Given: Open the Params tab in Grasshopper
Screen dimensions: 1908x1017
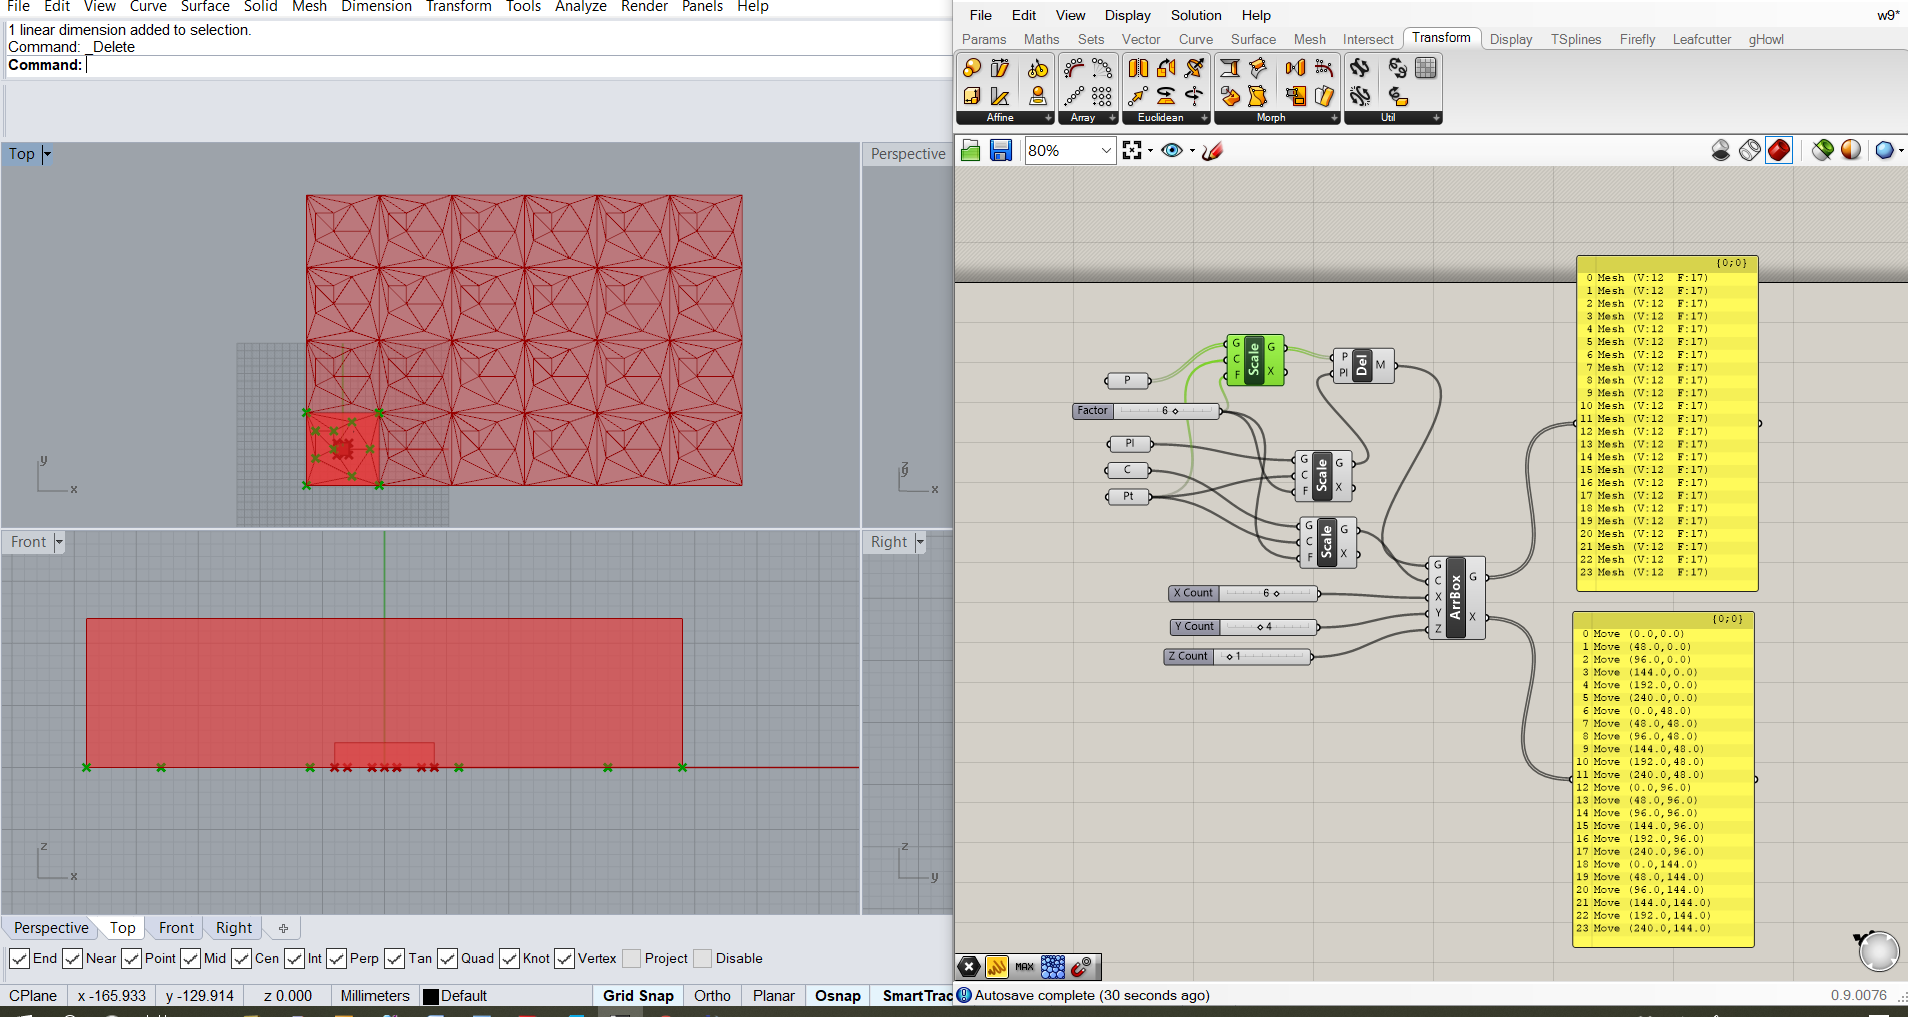Looking at the screenshot, I should pos(984,40).
